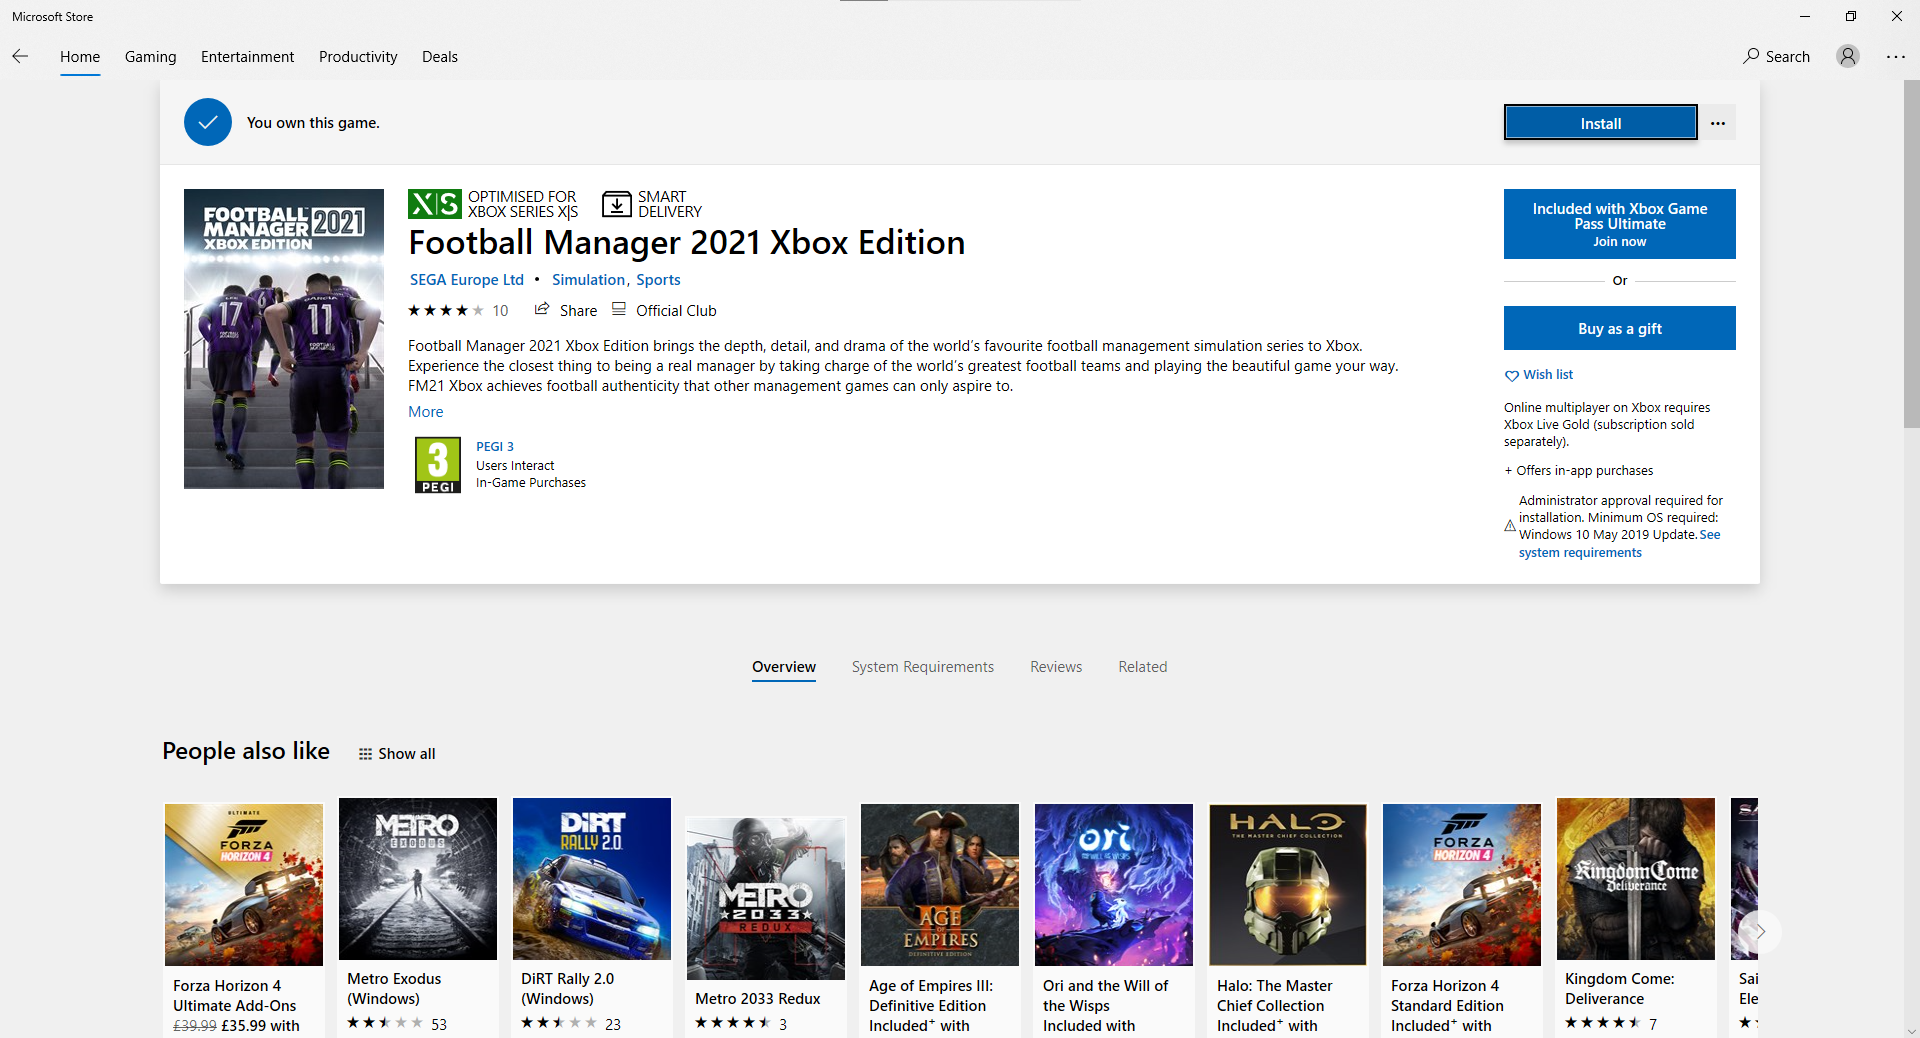Select the Overview section tab
Image resolution: width=1920 pixels, height=1038 pixels.
(x=784, y=667)
